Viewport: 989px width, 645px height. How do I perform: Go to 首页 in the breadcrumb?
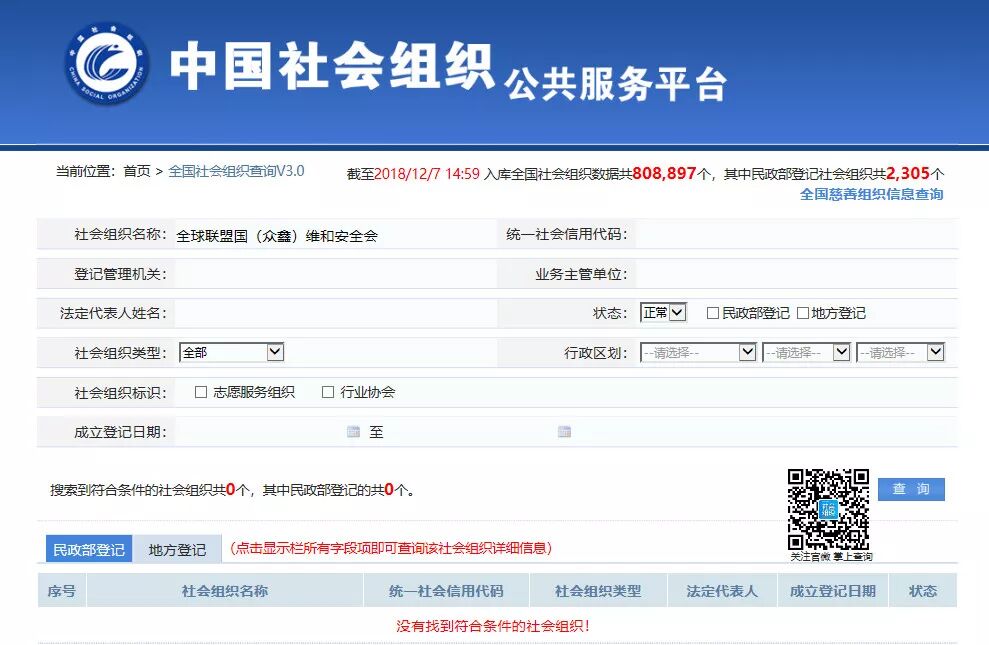137,171
